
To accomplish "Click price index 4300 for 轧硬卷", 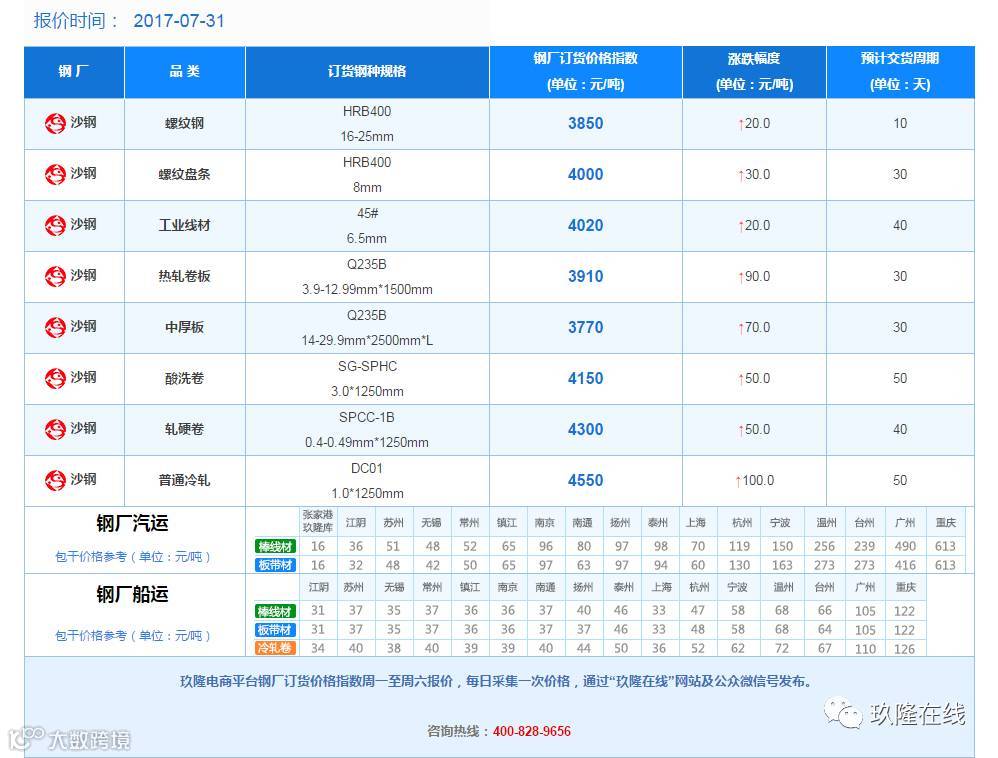I will (x=586, y=429).
